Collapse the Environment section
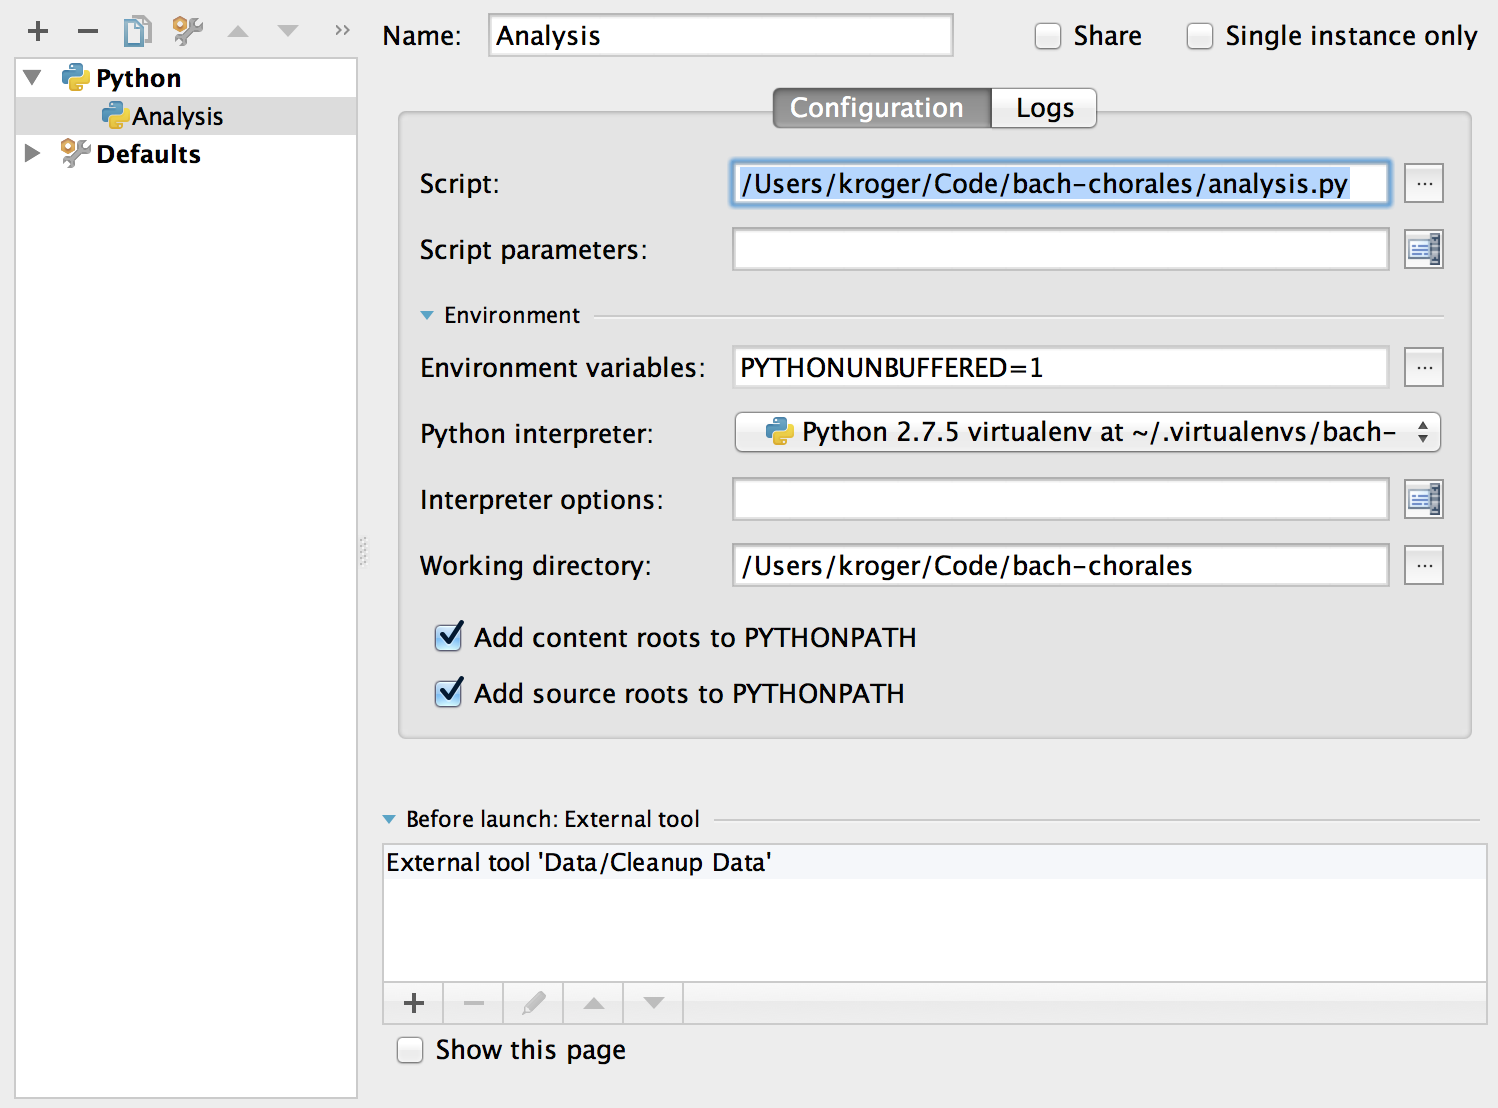The width and height of the screenshot is (1498, 1108). [427, 316]
